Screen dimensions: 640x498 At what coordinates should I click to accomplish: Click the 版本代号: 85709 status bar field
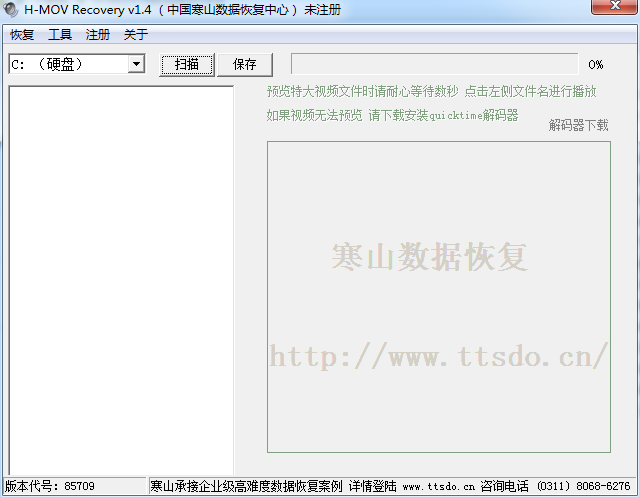coord(50,486)
